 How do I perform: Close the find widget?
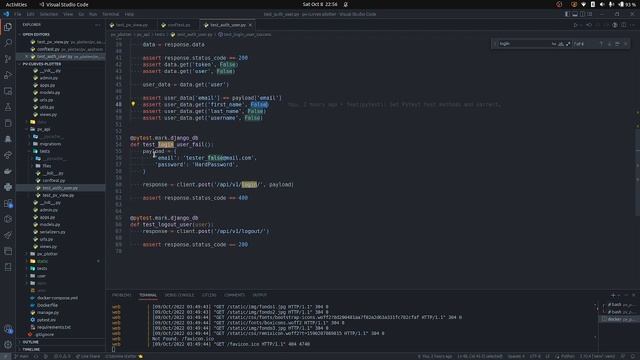625,44
